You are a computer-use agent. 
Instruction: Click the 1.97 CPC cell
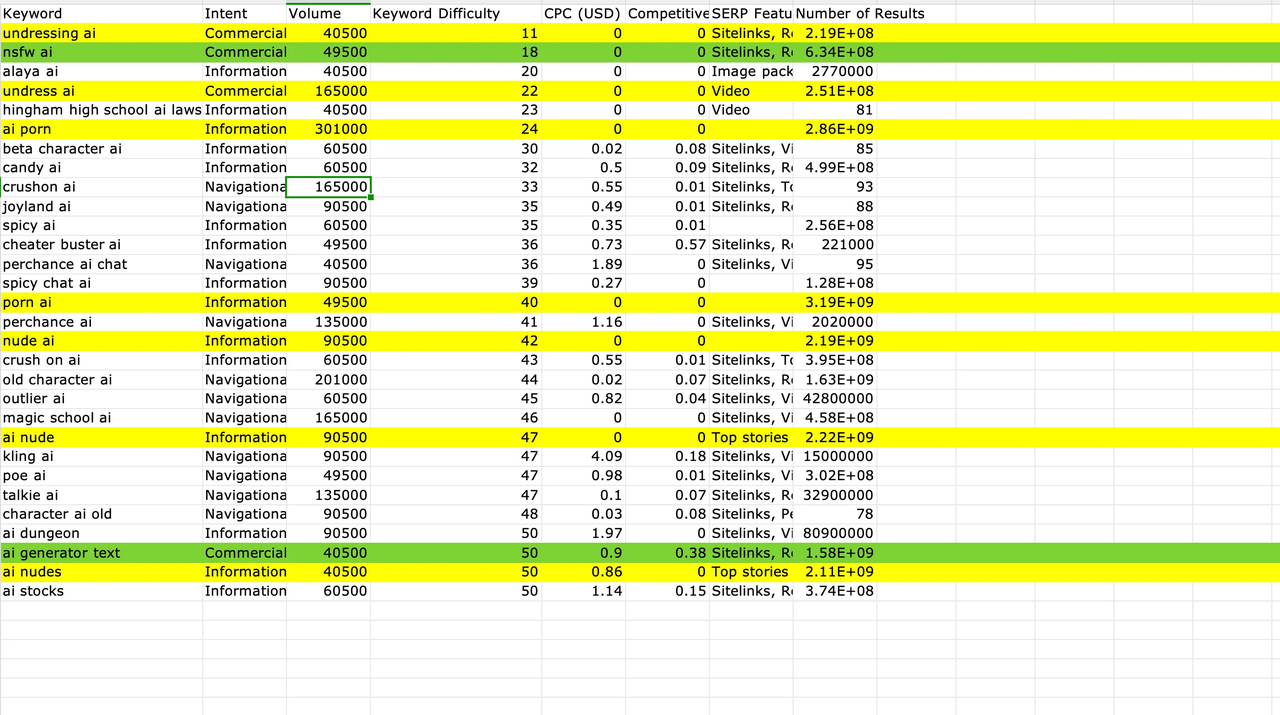point(583,534)
